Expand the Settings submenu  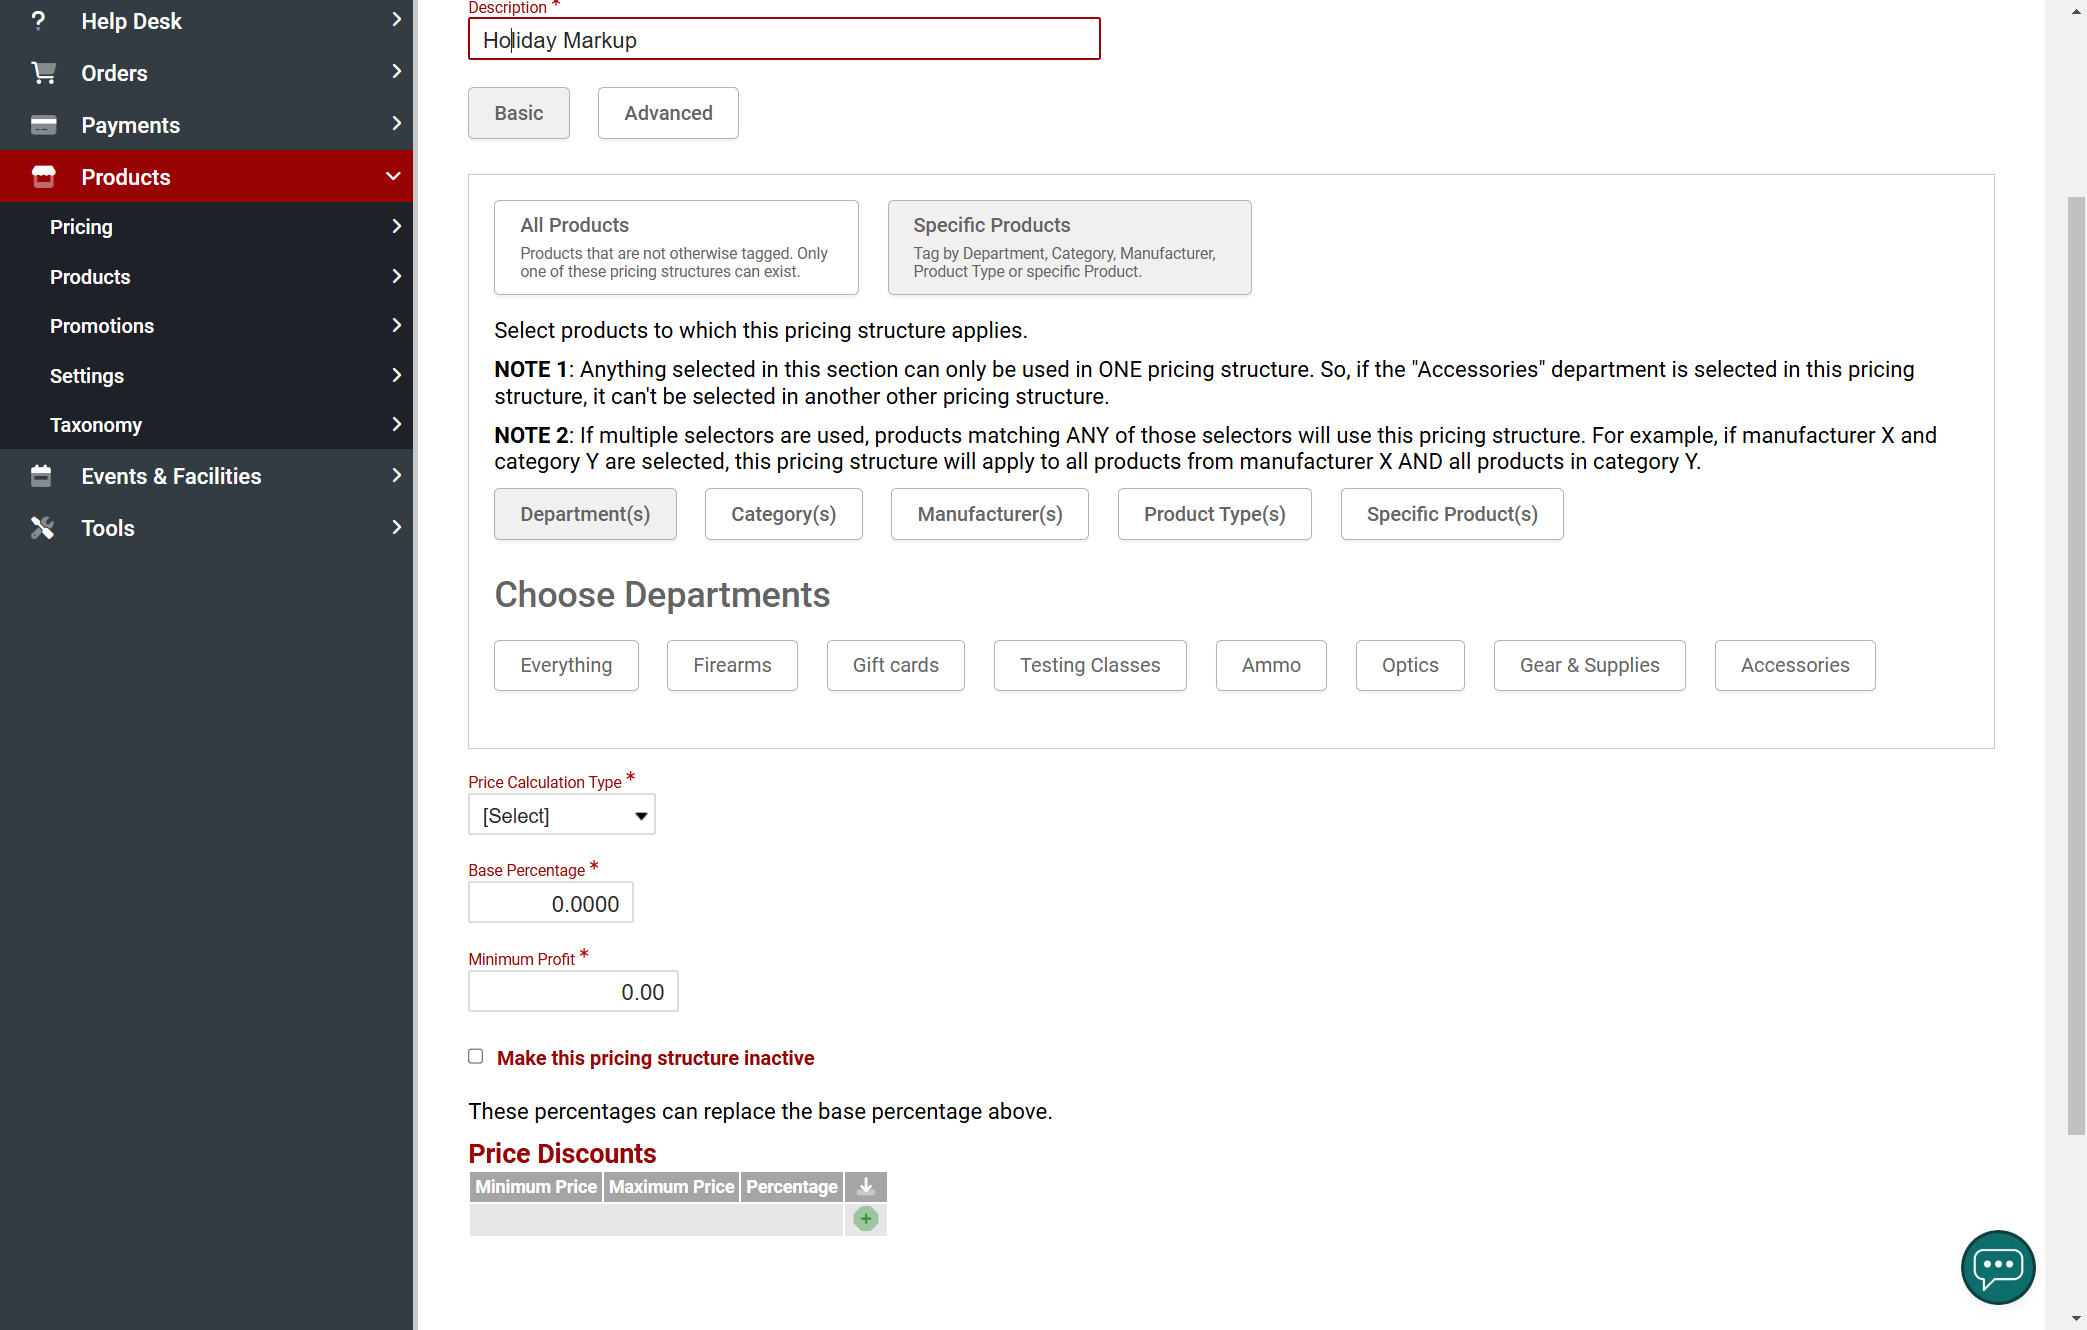(x=397, y=376)
